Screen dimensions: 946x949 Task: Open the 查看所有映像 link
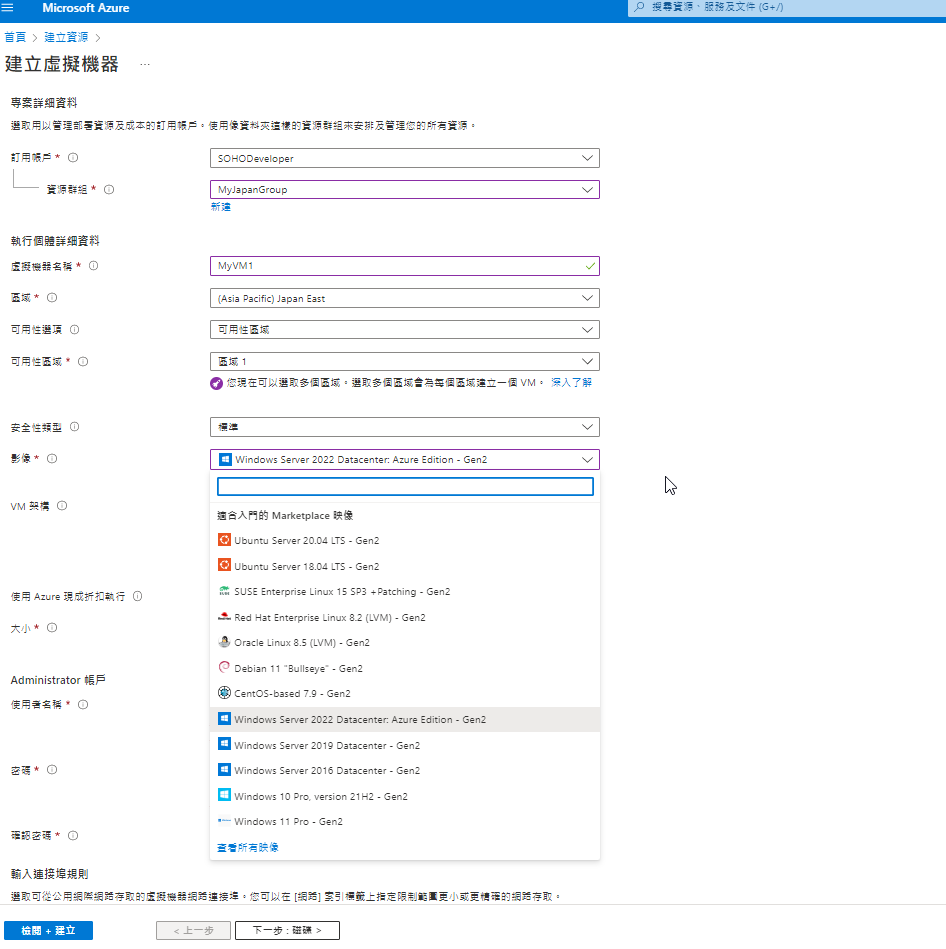coord(248,847)
